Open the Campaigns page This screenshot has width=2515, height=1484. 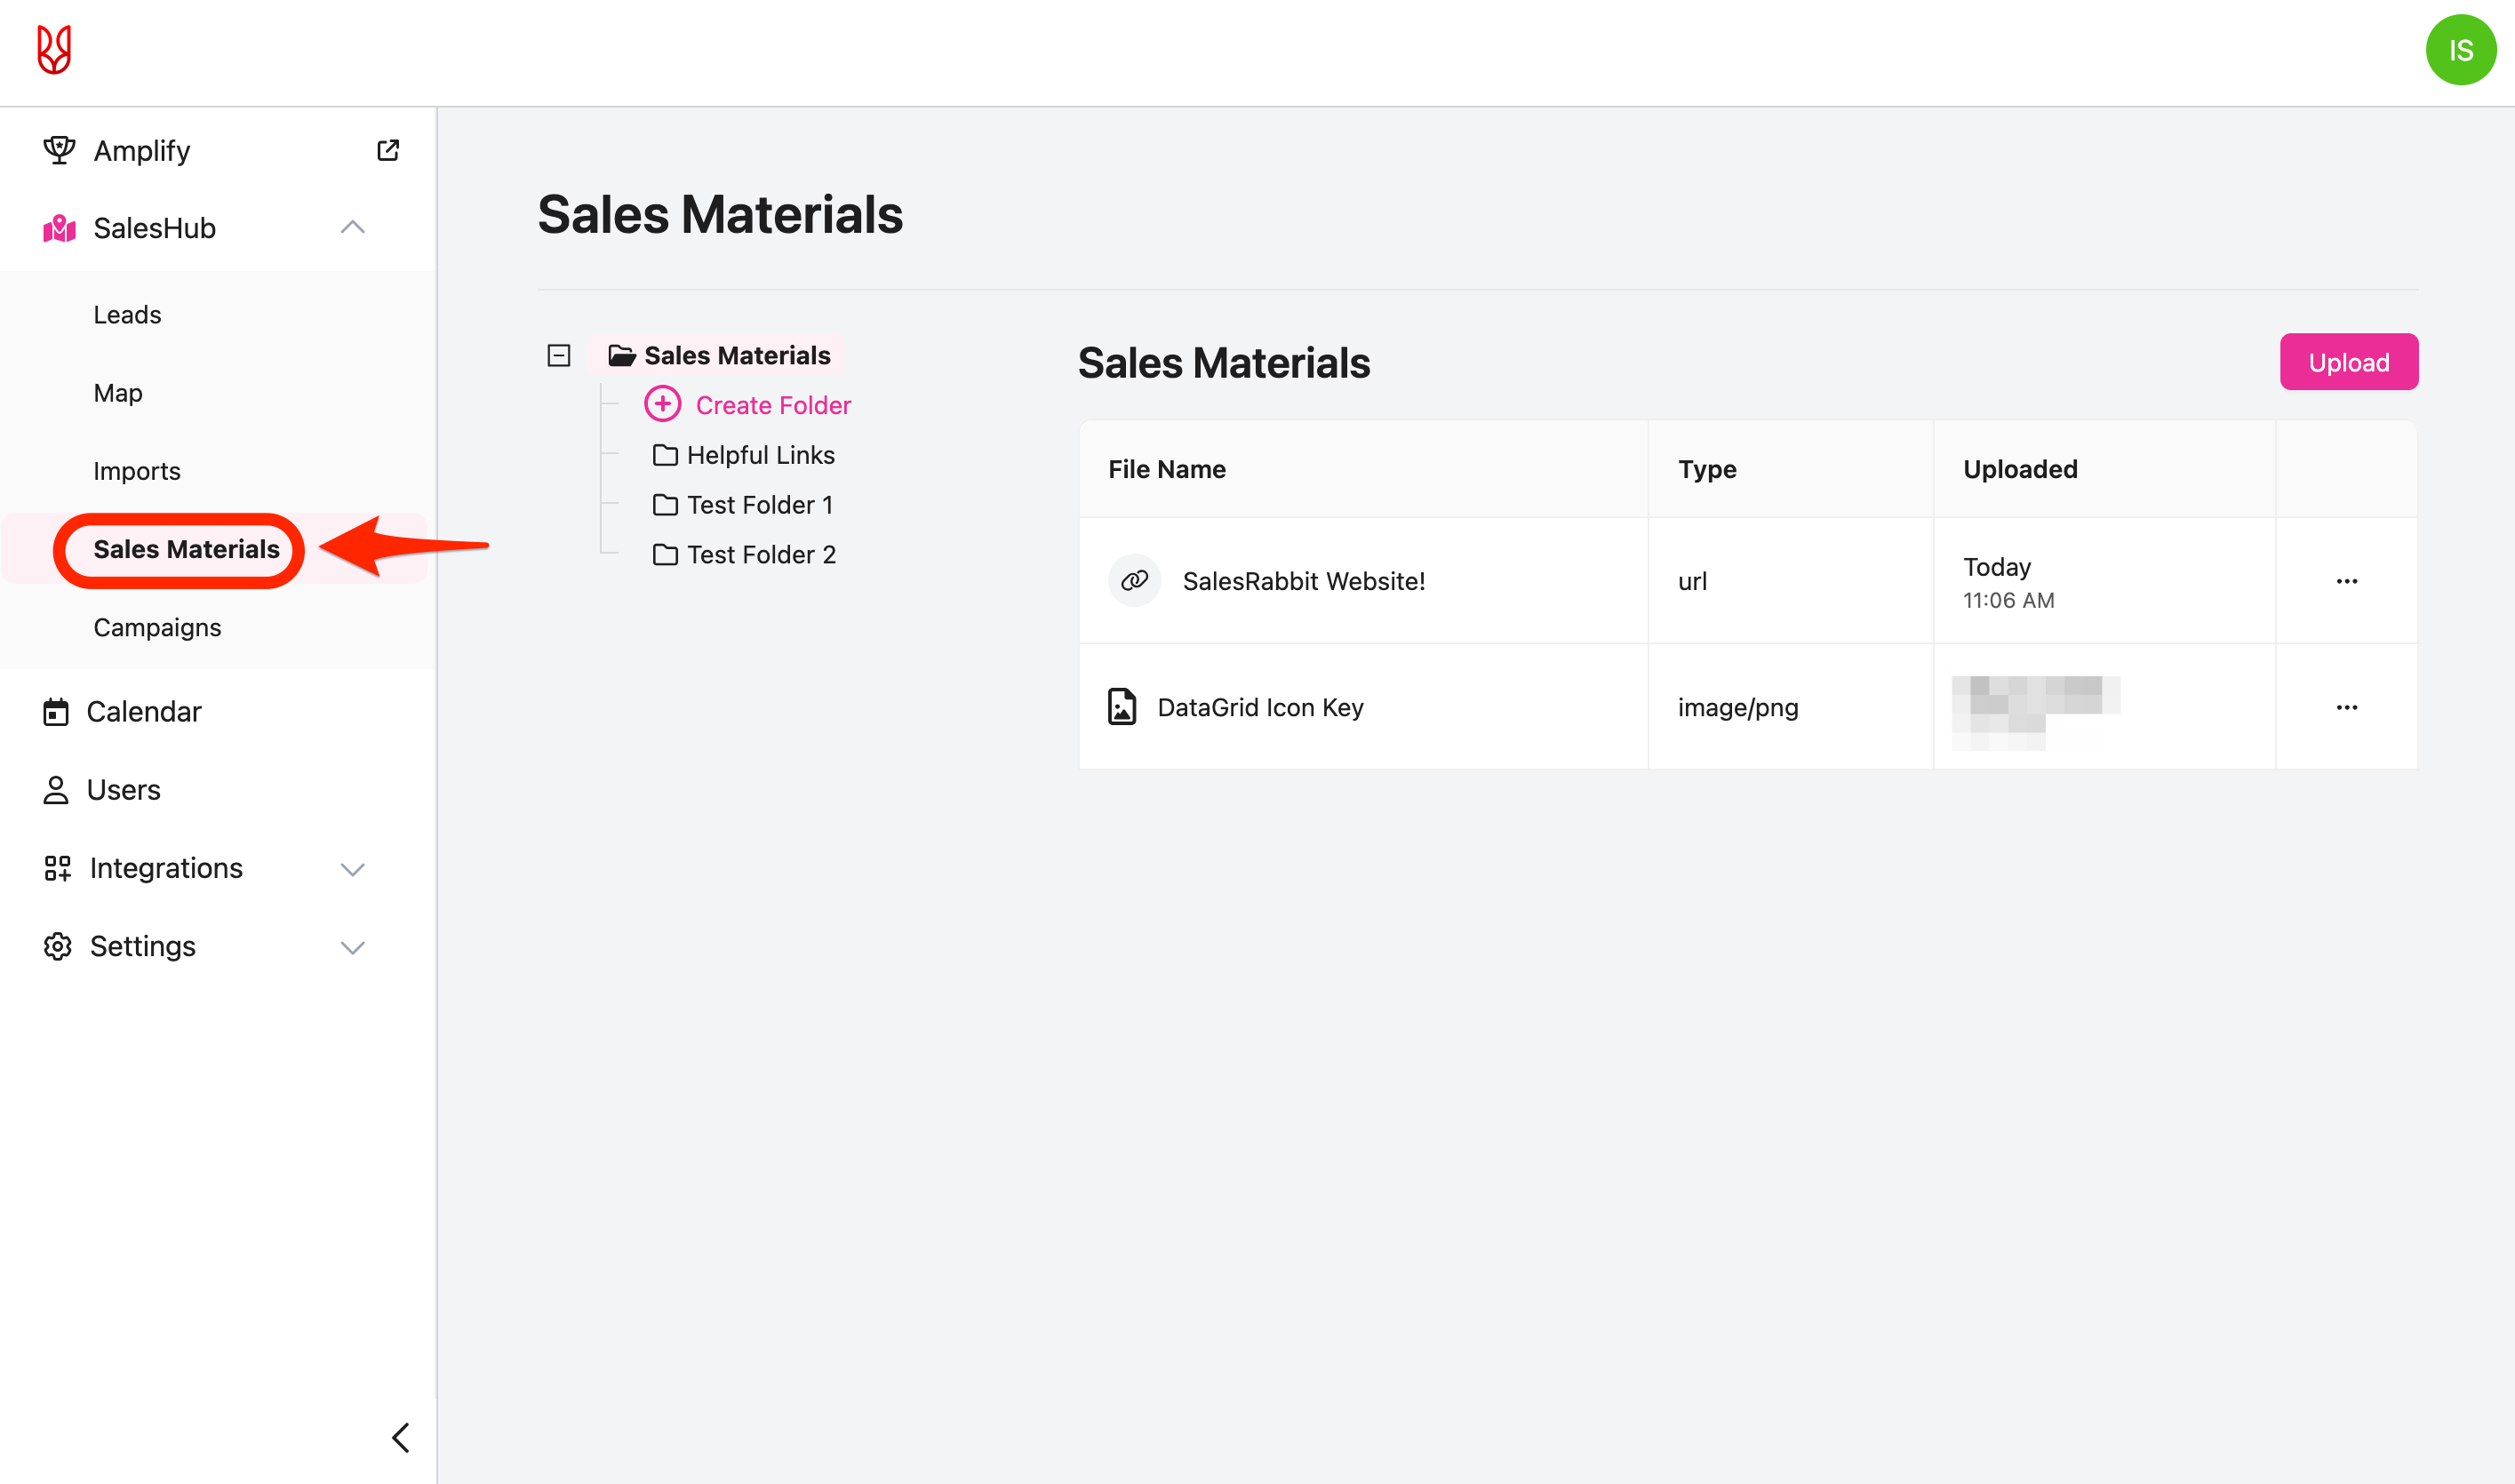[x=157, y=627]
